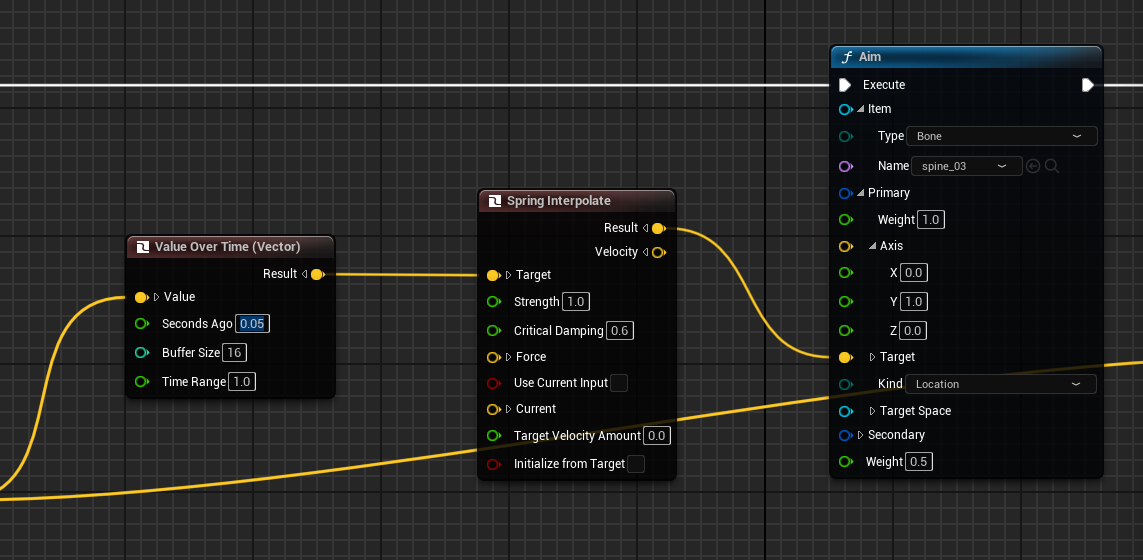The height and width of the screenshot is (560, 1143).
Task: Expand the Force pin on Spring Interpolate
Action: pos(509,357)
